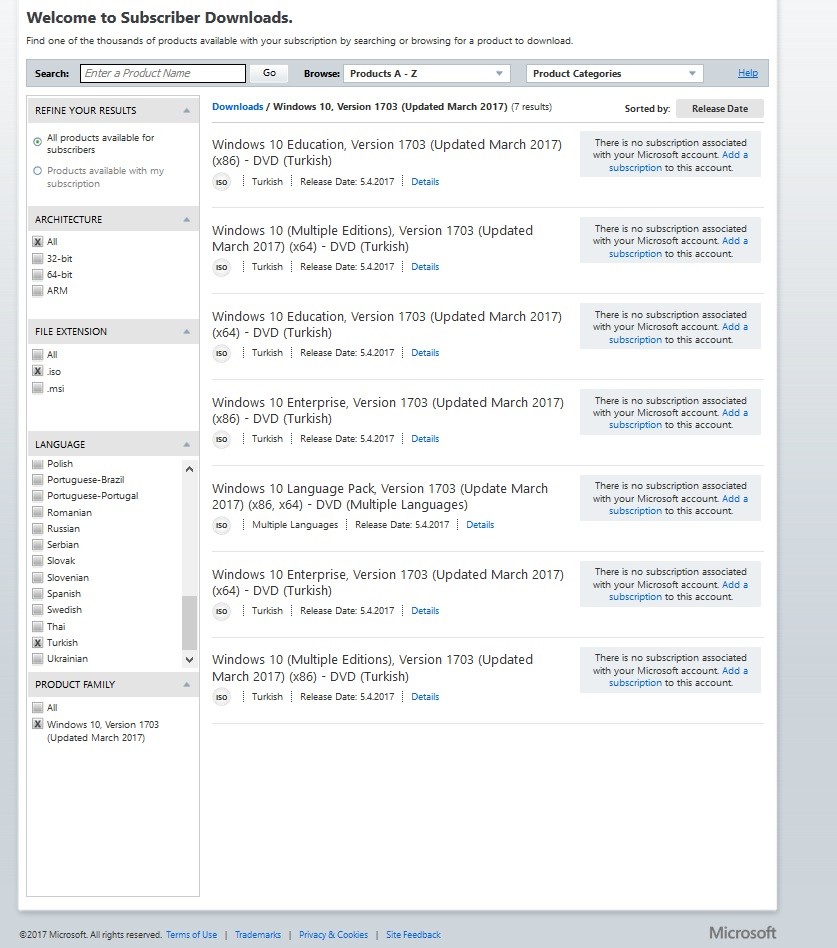Collapse the File Extension filter section
837x948 pixels.
pos(187,332)
